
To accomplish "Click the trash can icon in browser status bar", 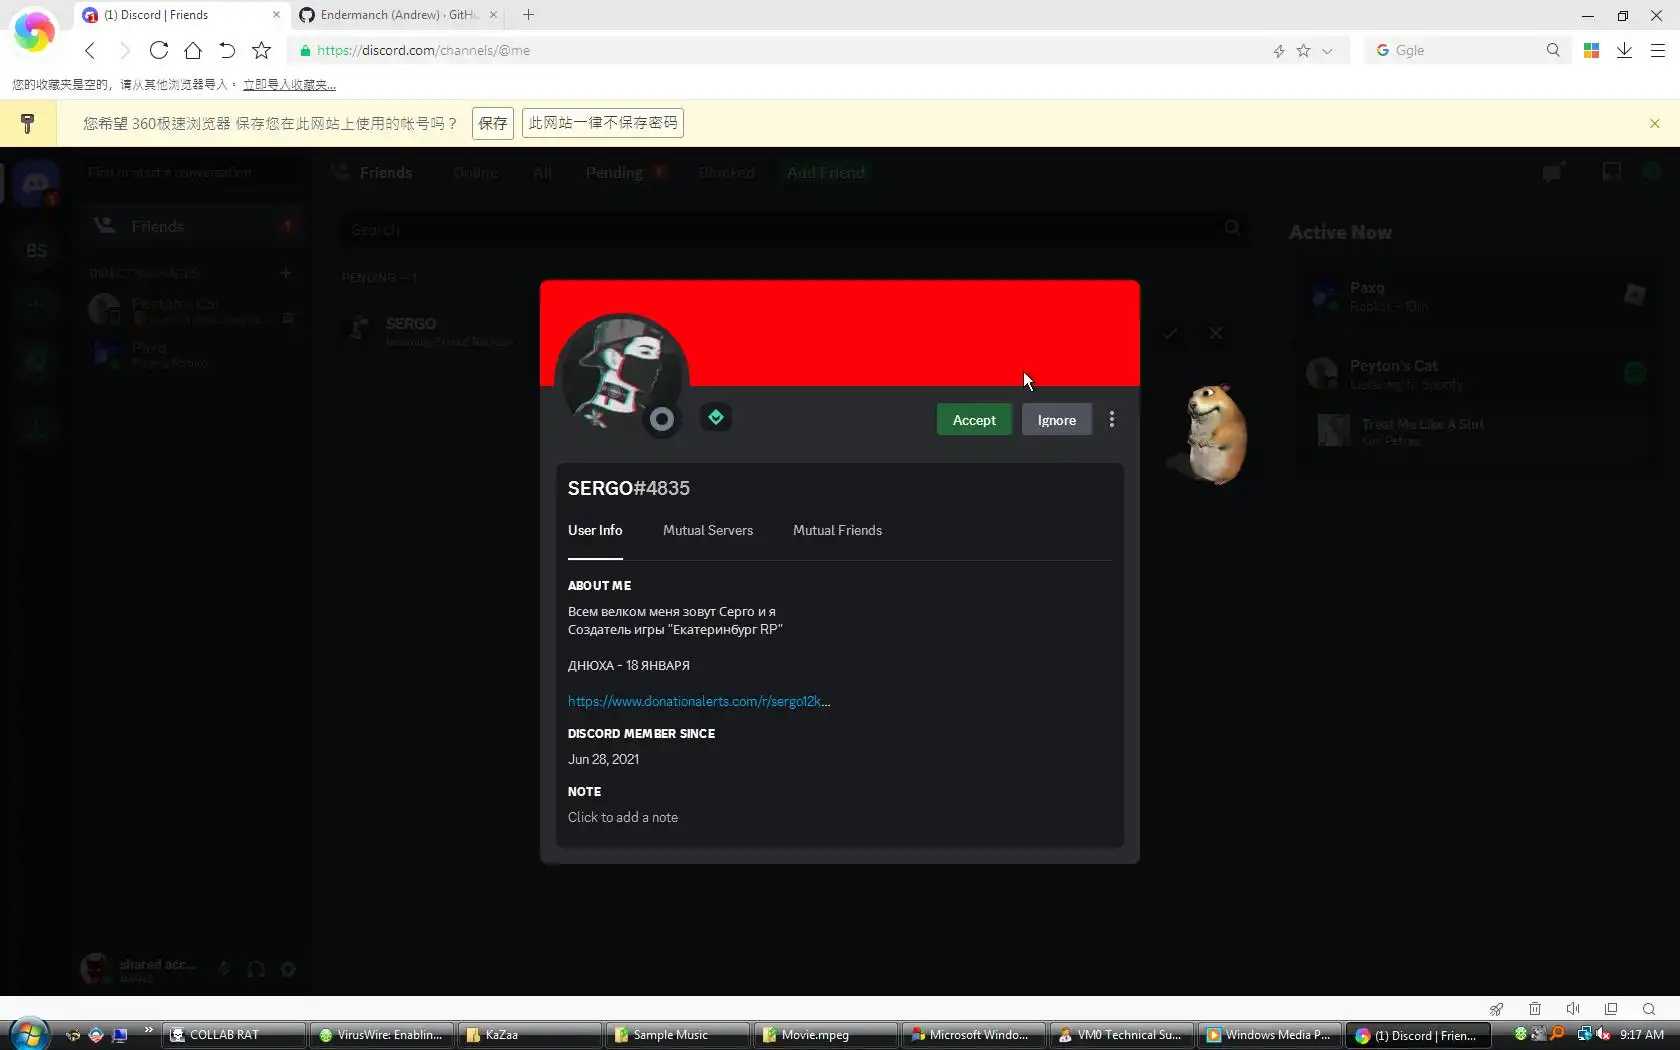I will click(1535, 1009).
